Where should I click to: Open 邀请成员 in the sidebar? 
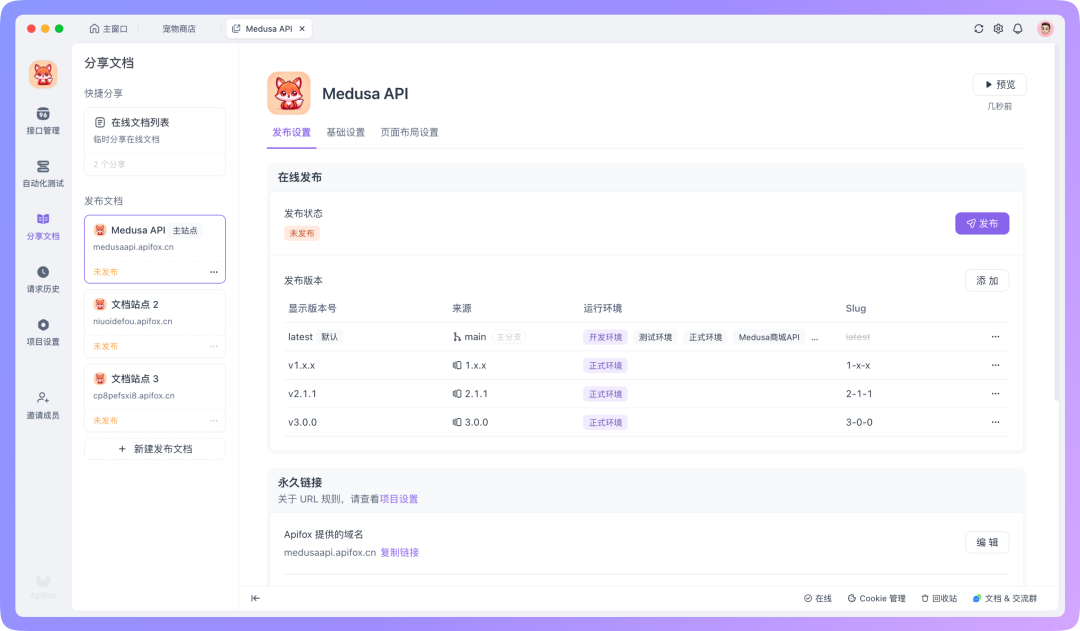42,406
